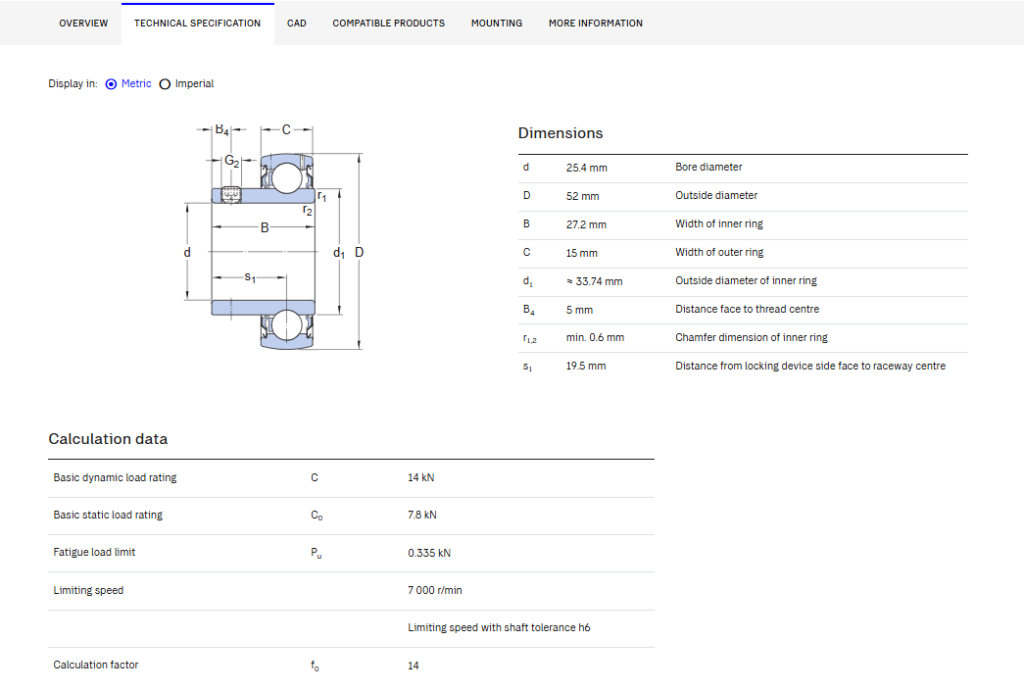
Task: Click Outside diameter of inner ring text
Action: point(746,281)
